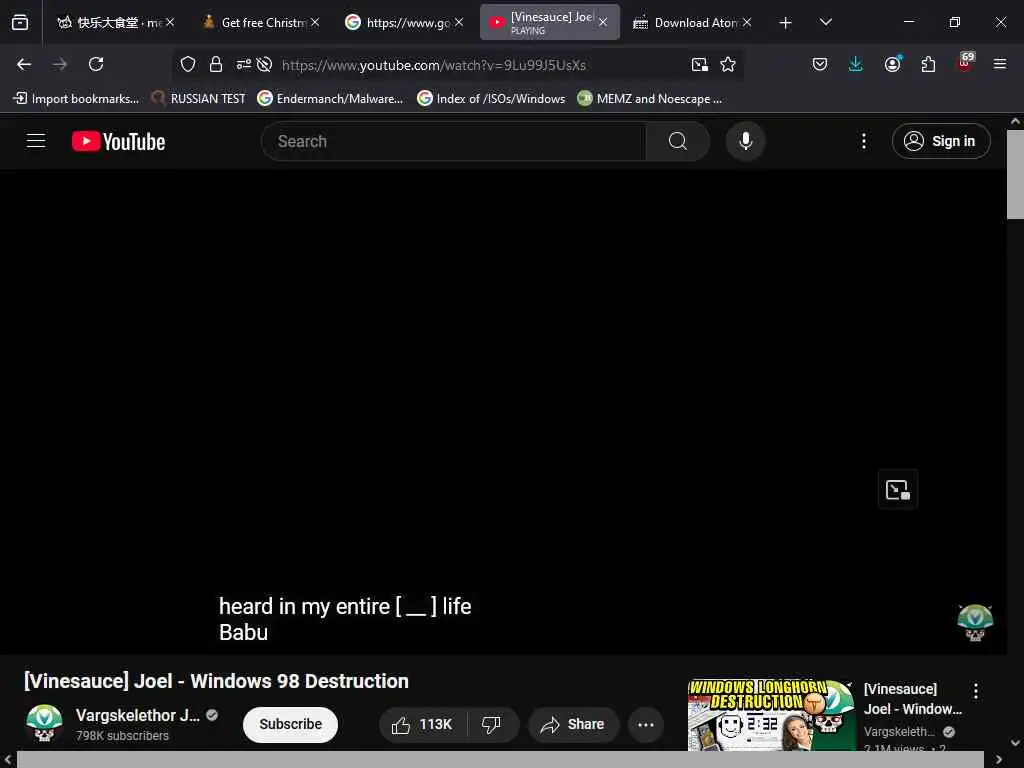This screenshot has height=768, width=1024.
Task: Click the Vinesauce channel watermark in video
Action: 975,622
